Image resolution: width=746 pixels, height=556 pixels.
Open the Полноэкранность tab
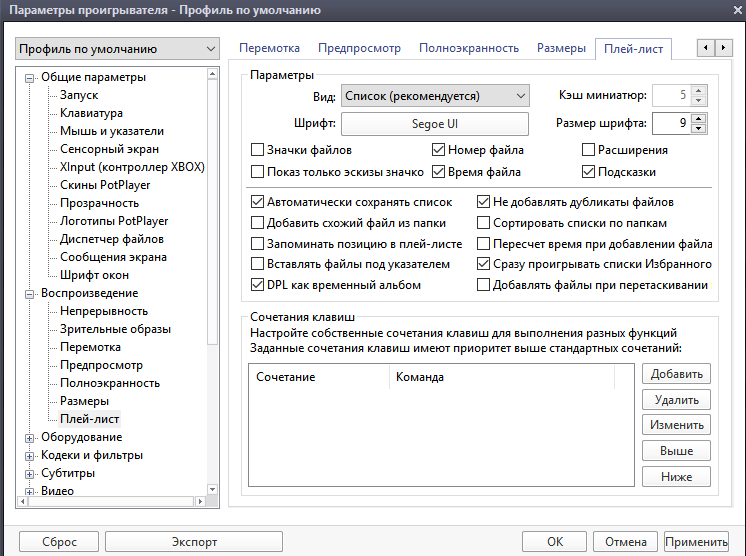[469, 48]
